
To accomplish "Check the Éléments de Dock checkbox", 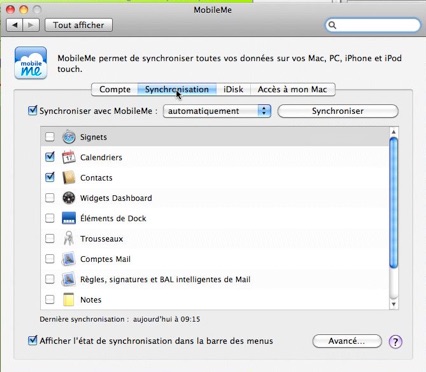I will click(x=50, y=218).
